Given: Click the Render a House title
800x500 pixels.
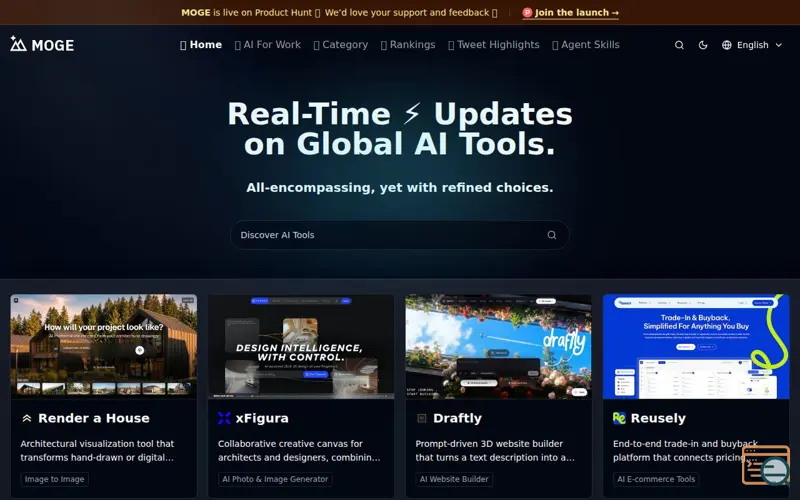Looking at the screenshot, I should 94,418.
